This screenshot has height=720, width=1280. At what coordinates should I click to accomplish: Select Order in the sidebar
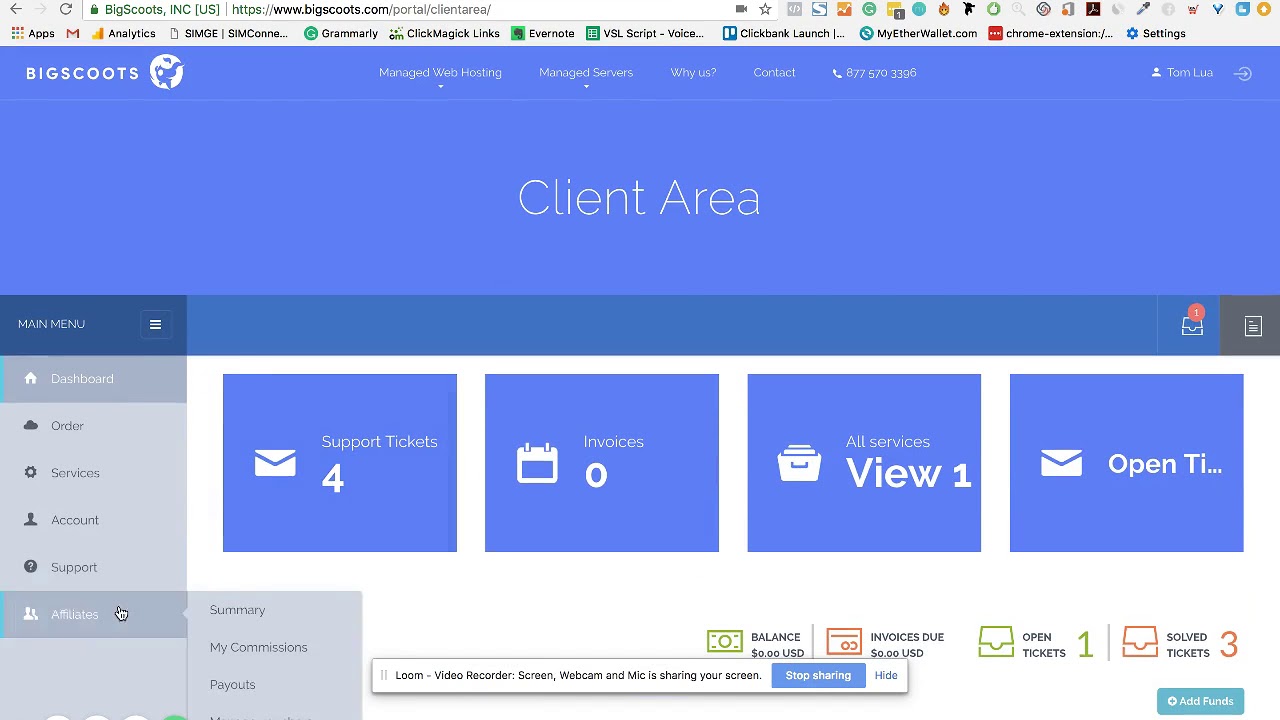93,426
